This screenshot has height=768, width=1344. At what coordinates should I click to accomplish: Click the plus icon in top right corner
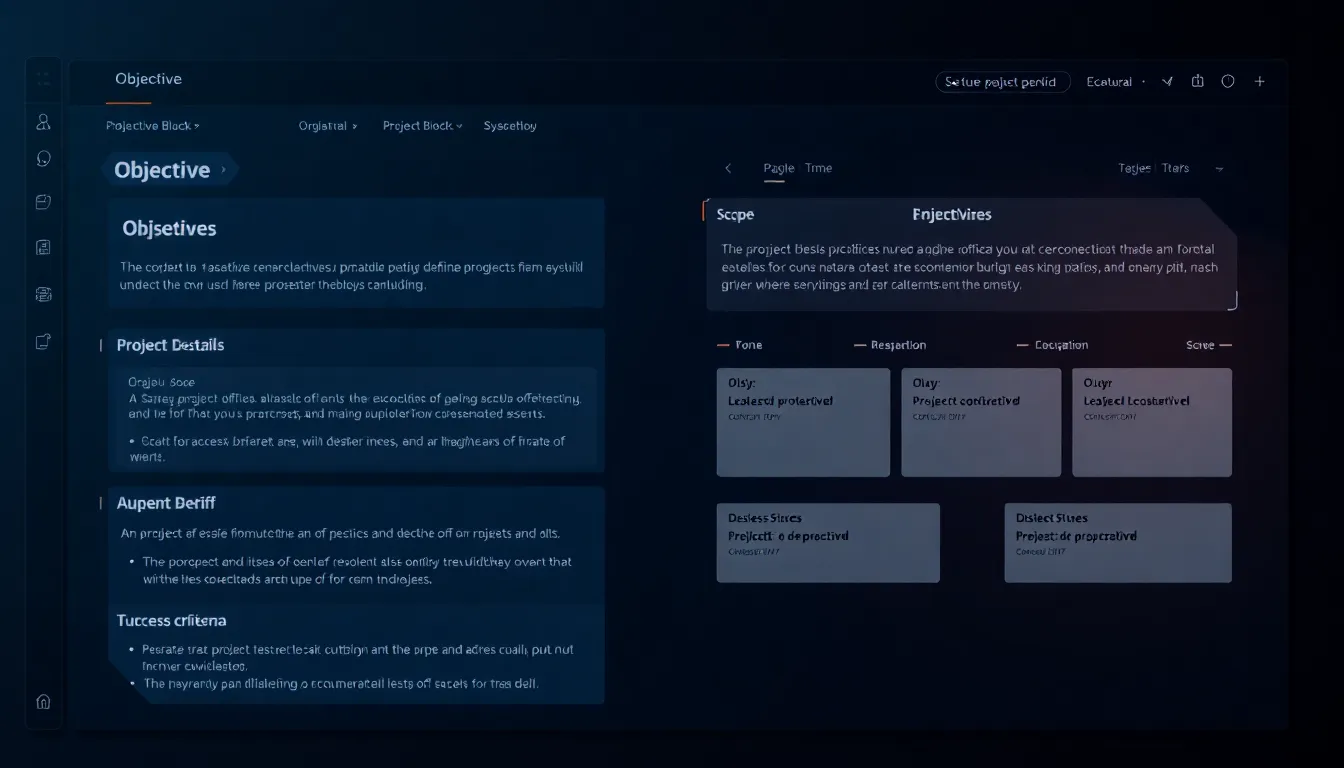pos(1259,81)
